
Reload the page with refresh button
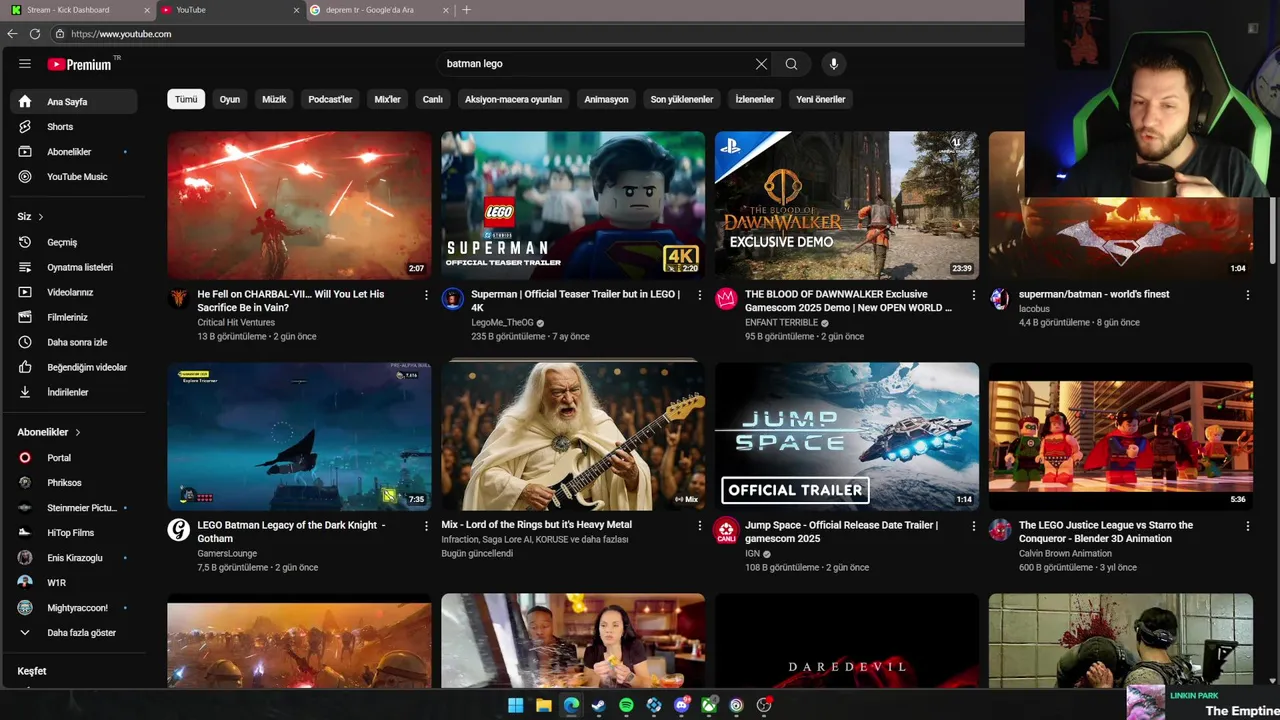point(35,34)
